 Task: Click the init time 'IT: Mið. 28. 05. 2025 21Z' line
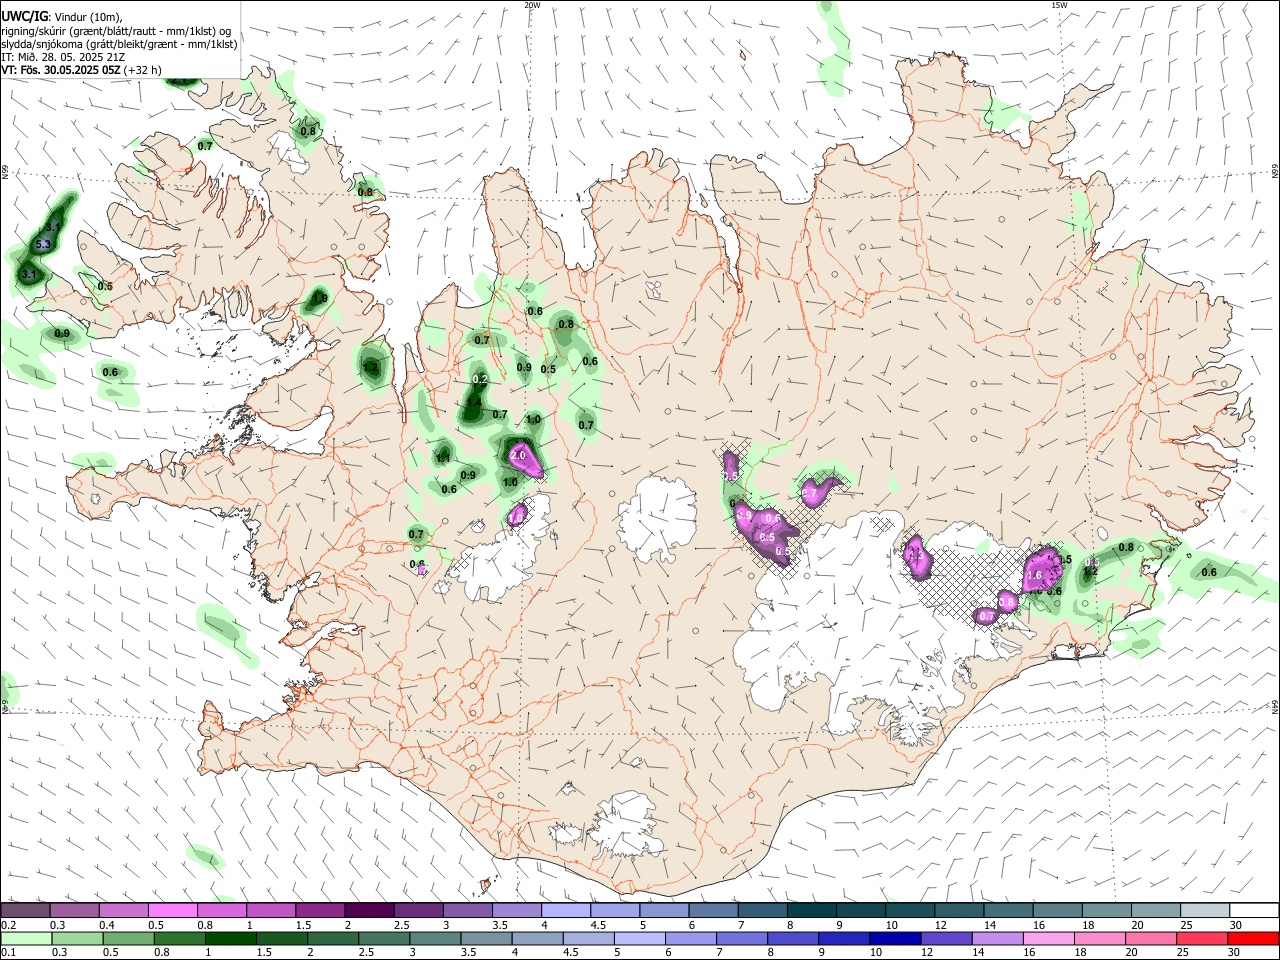pos(63,57)
